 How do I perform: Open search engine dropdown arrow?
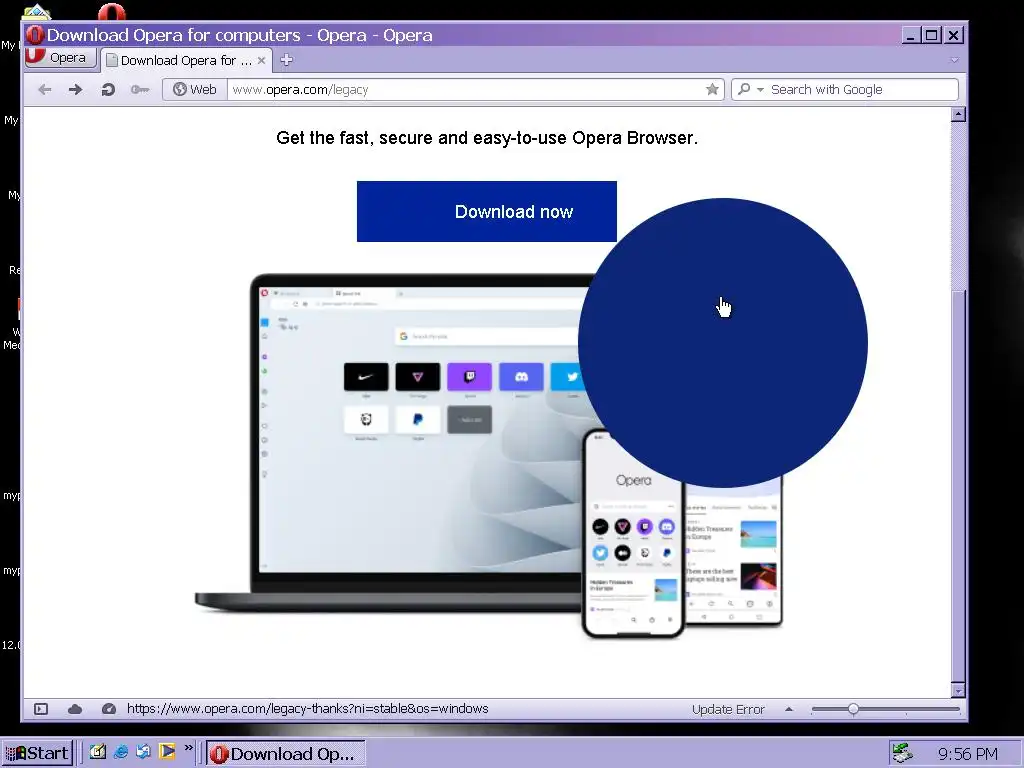click(x=760, y=90)
